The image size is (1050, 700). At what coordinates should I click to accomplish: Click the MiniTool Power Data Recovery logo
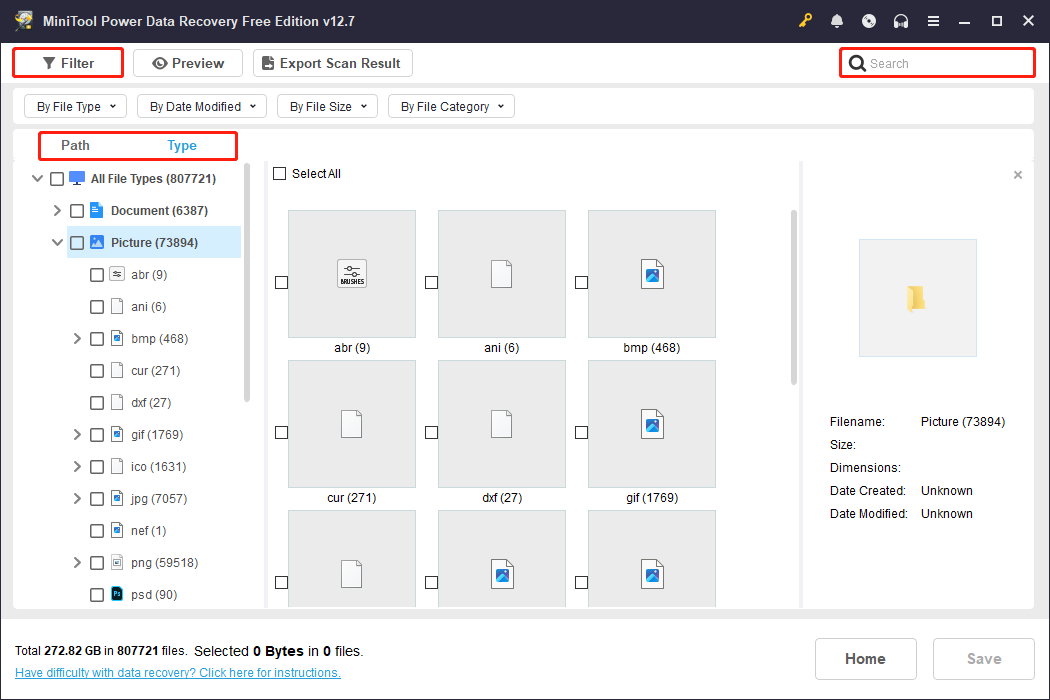24,20
